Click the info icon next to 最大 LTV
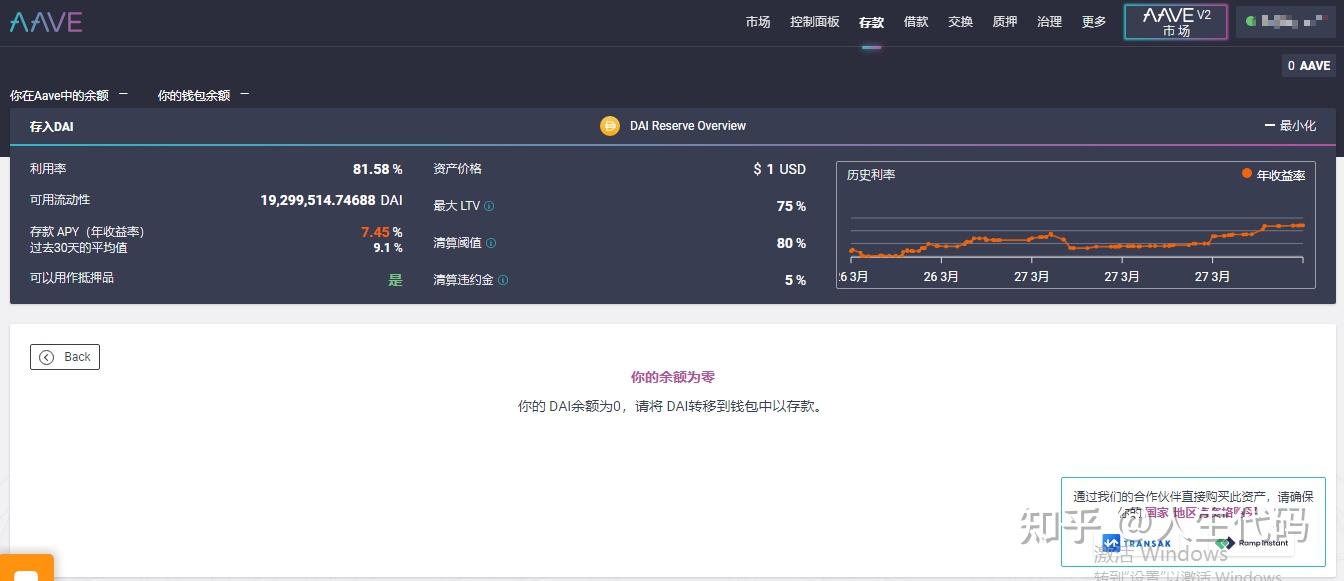The image size is (1344, 581). coord(489,206)
